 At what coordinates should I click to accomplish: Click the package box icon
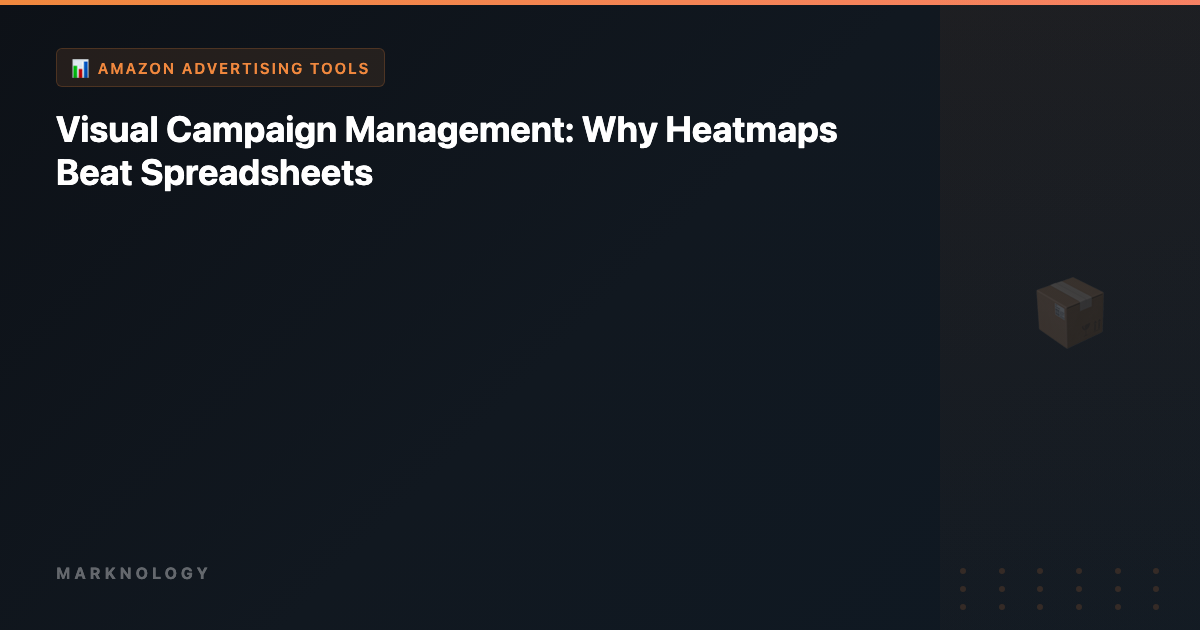[1069, 313]
